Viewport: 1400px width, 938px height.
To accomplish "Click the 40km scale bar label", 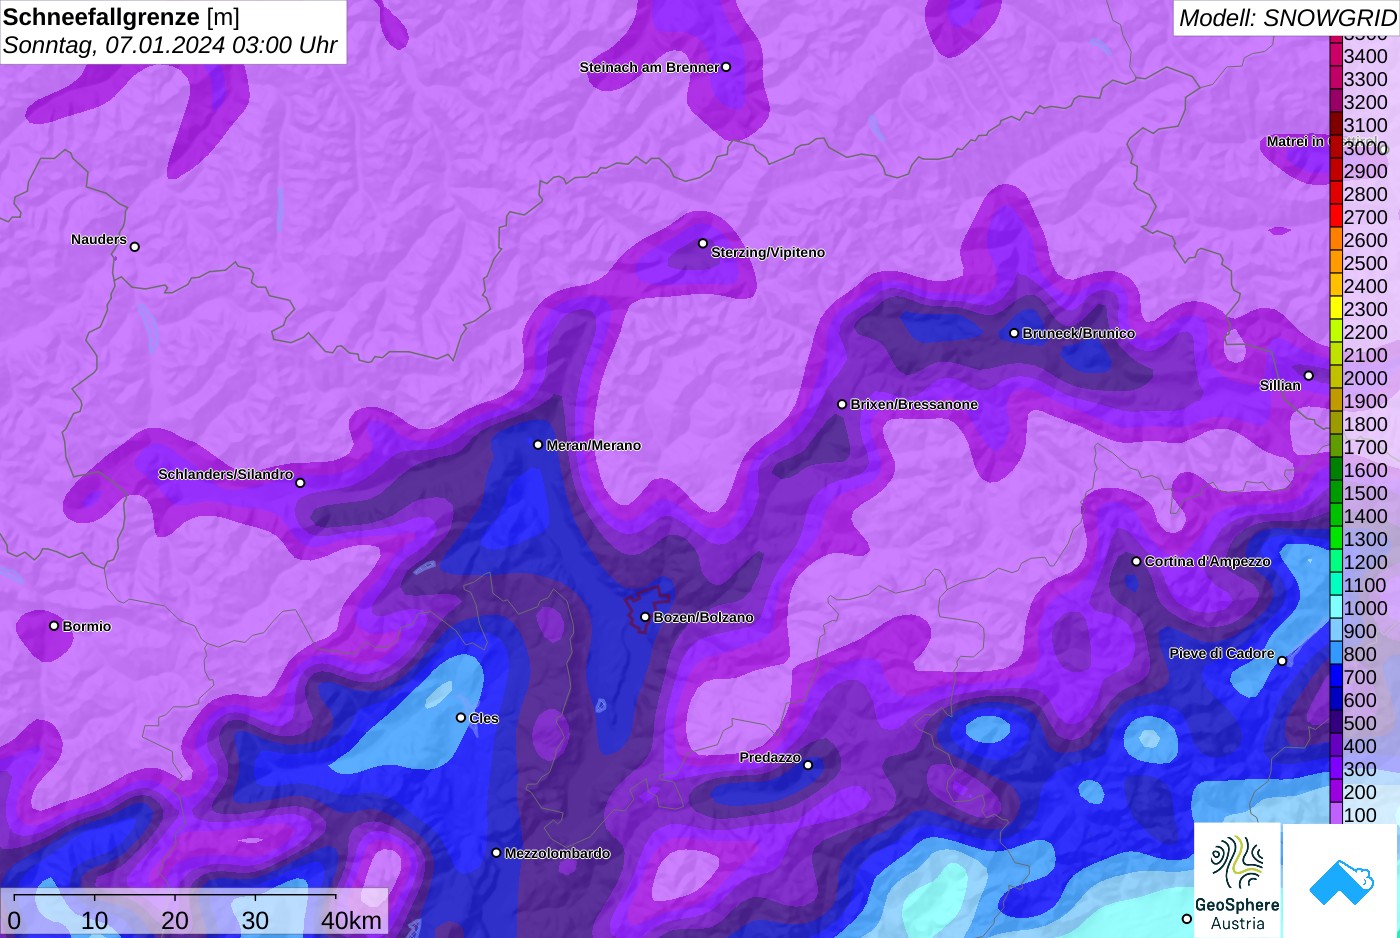I will [x=352, y=920].
